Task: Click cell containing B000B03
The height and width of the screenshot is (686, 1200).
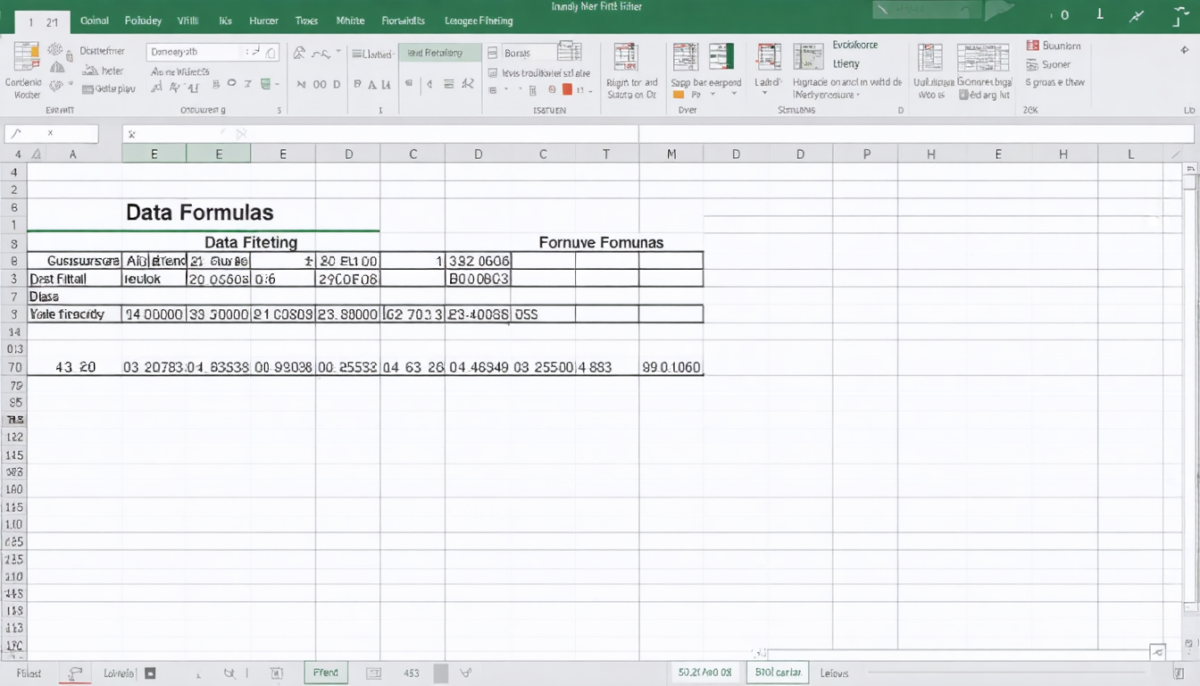Action: [478, 279]
